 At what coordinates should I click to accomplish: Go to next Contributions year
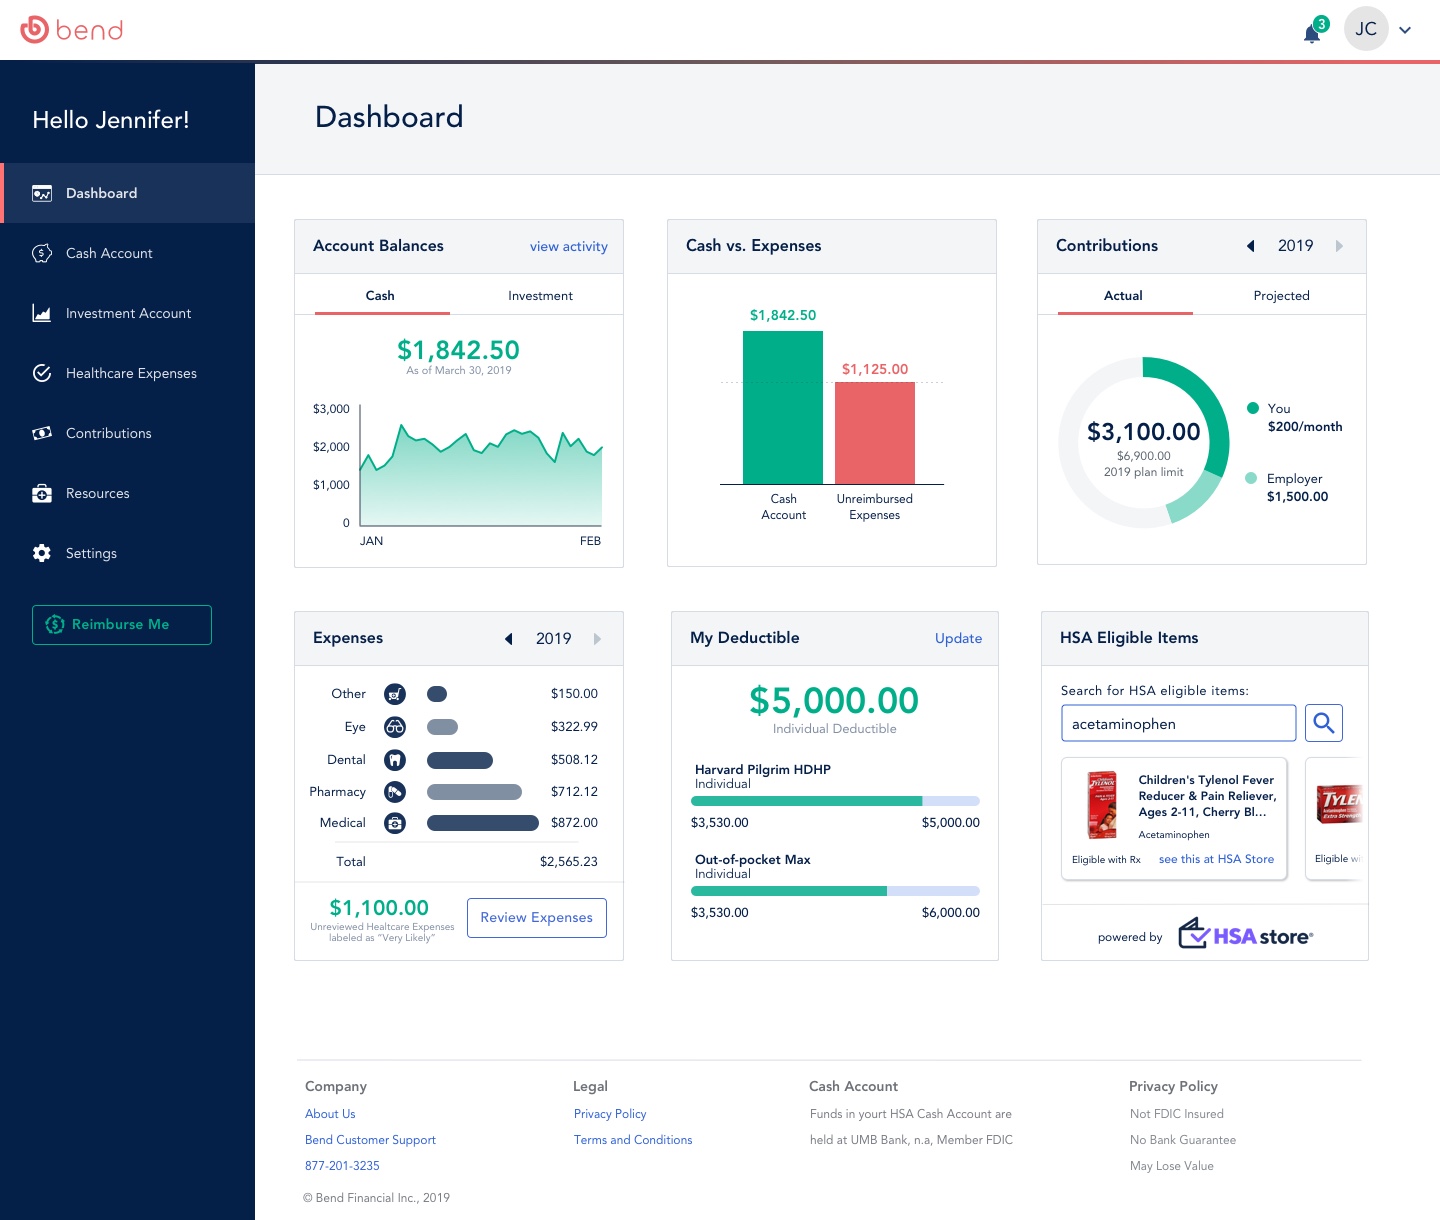1340,246
